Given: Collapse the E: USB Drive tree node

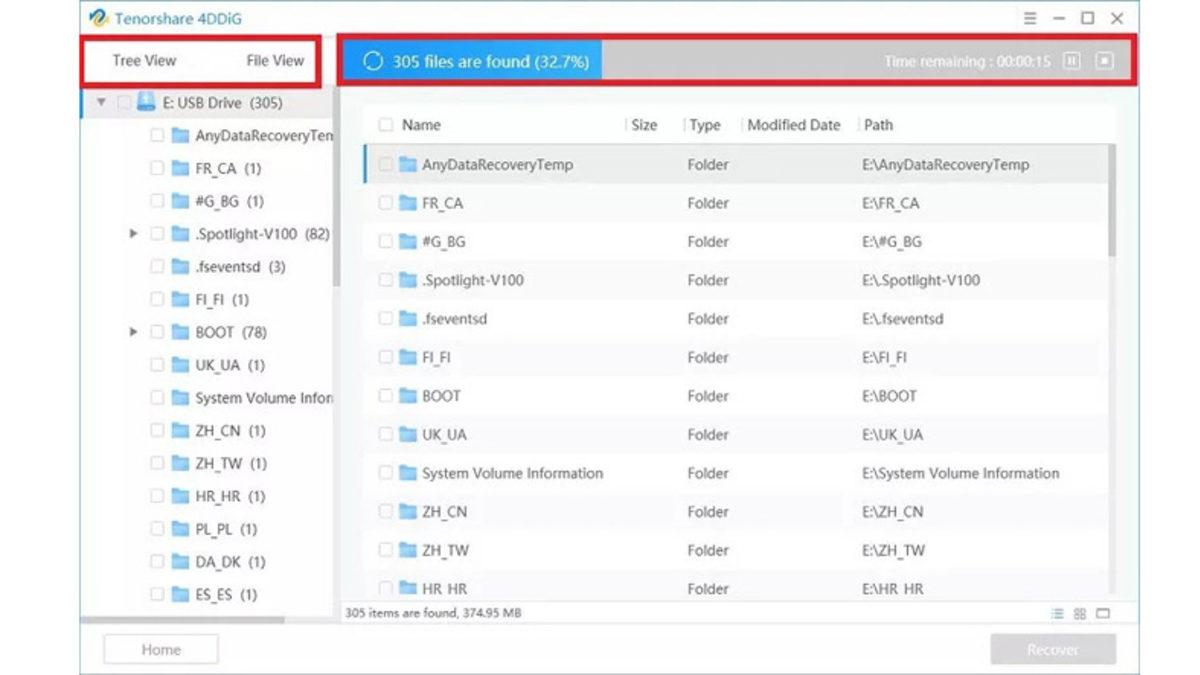Looking at the screenshot, I should tap(101, 102).
